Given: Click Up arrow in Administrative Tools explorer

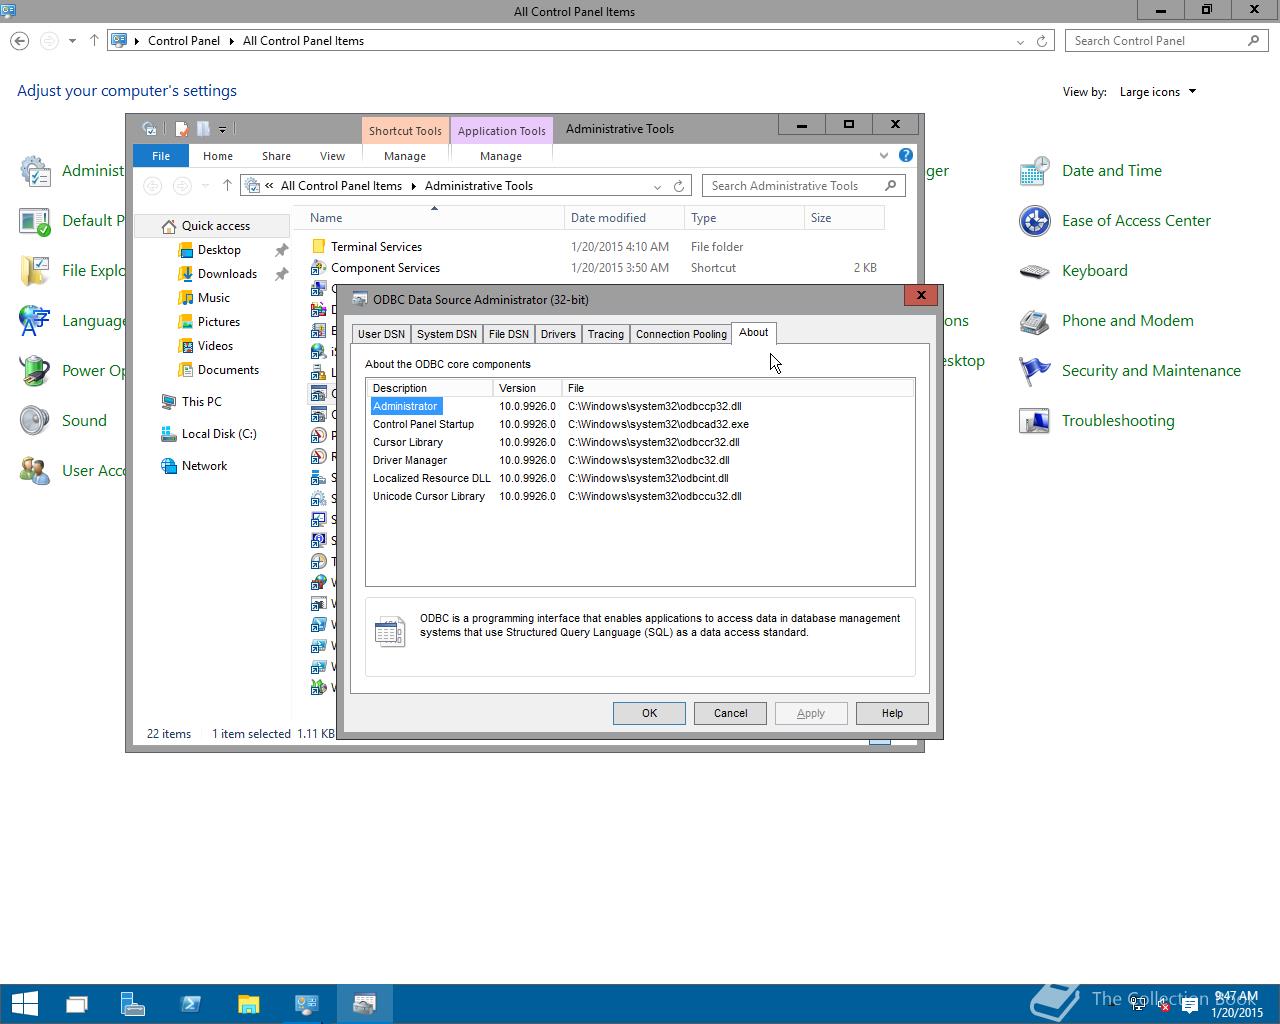Looking at the screenshot, I should (227, 185).
